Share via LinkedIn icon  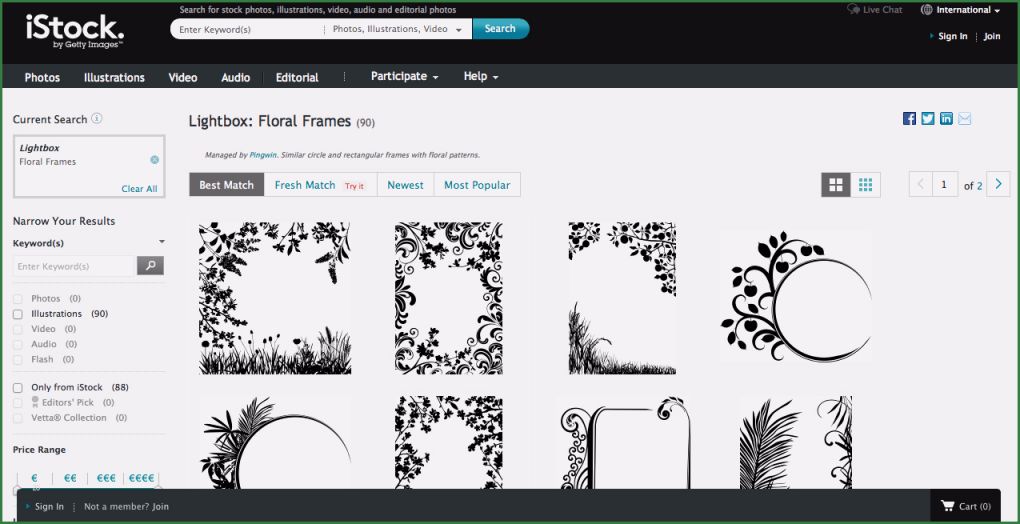(946, 119)
